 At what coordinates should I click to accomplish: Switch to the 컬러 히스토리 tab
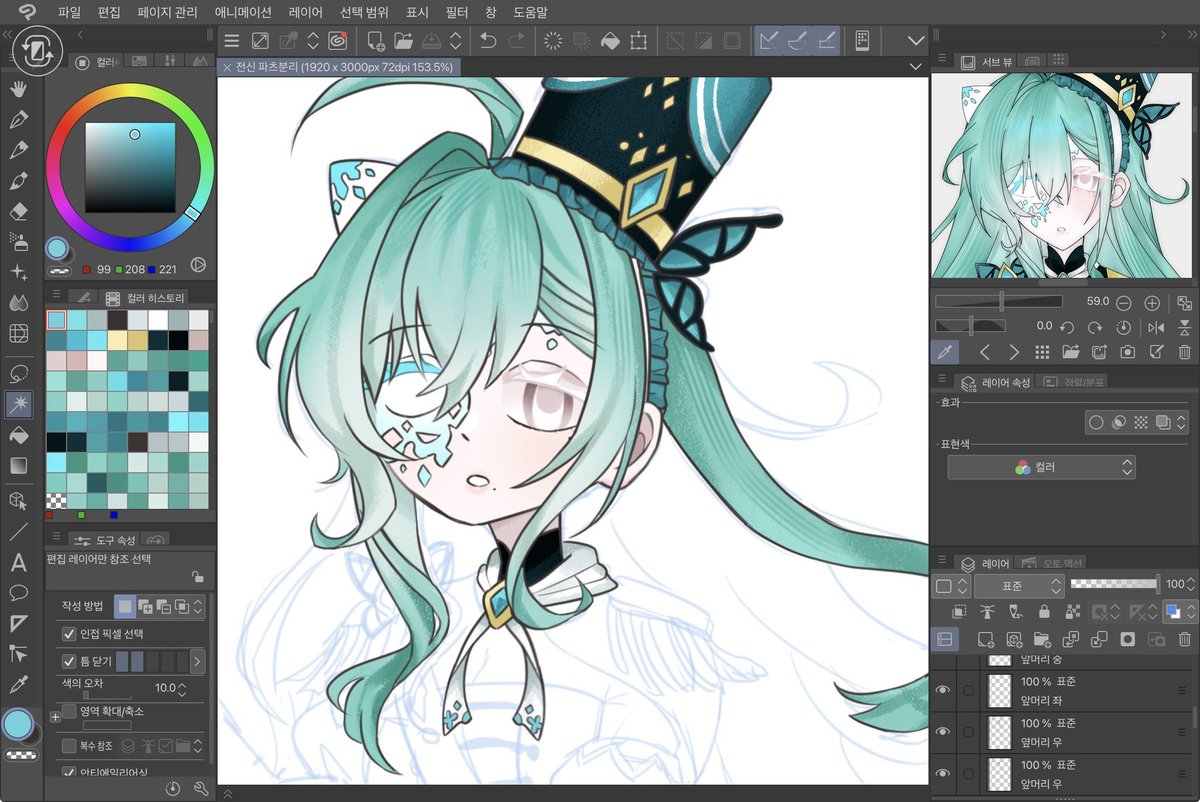(146, 298)
